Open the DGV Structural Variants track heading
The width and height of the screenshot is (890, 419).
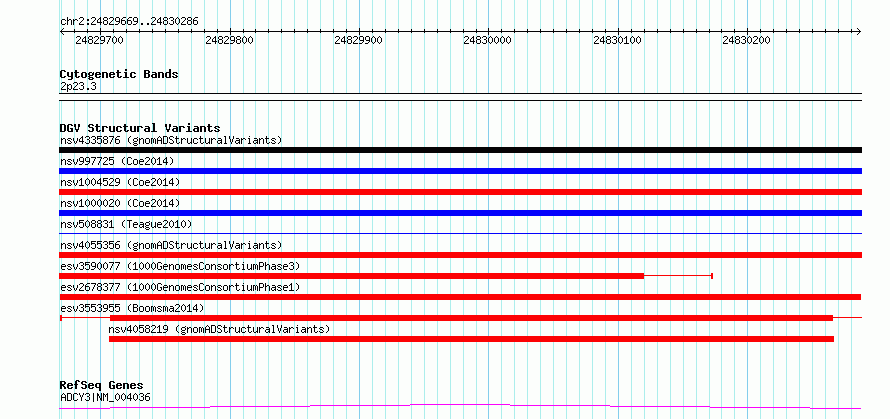click(x=140, y=128)
